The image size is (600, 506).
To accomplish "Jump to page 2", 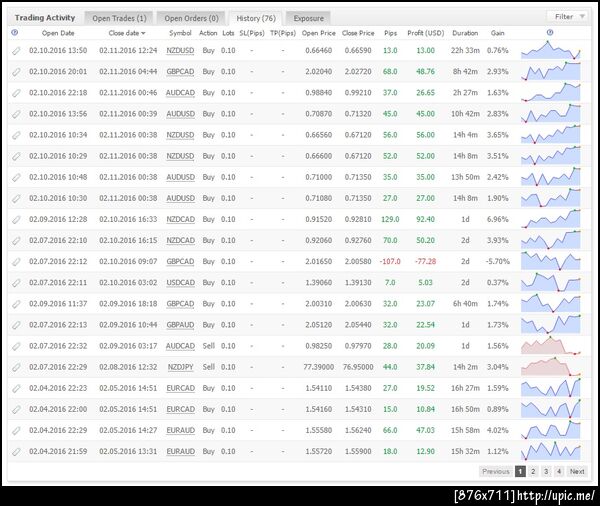I will pyautogui.click(x=533, y=472).
